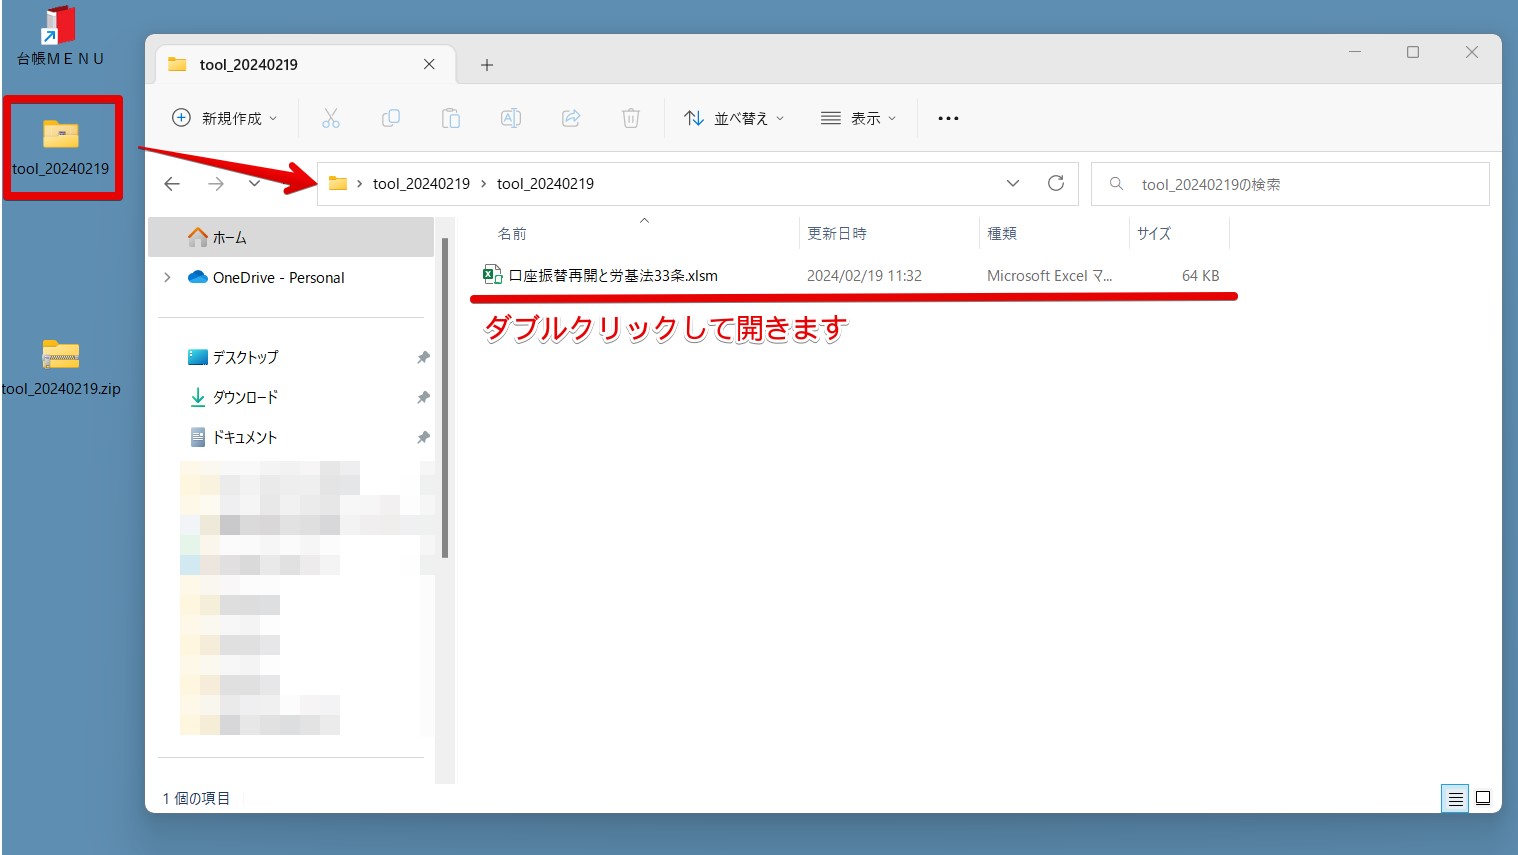
Task: Close the tool_20240219 tab
Action: pos(429,64)
